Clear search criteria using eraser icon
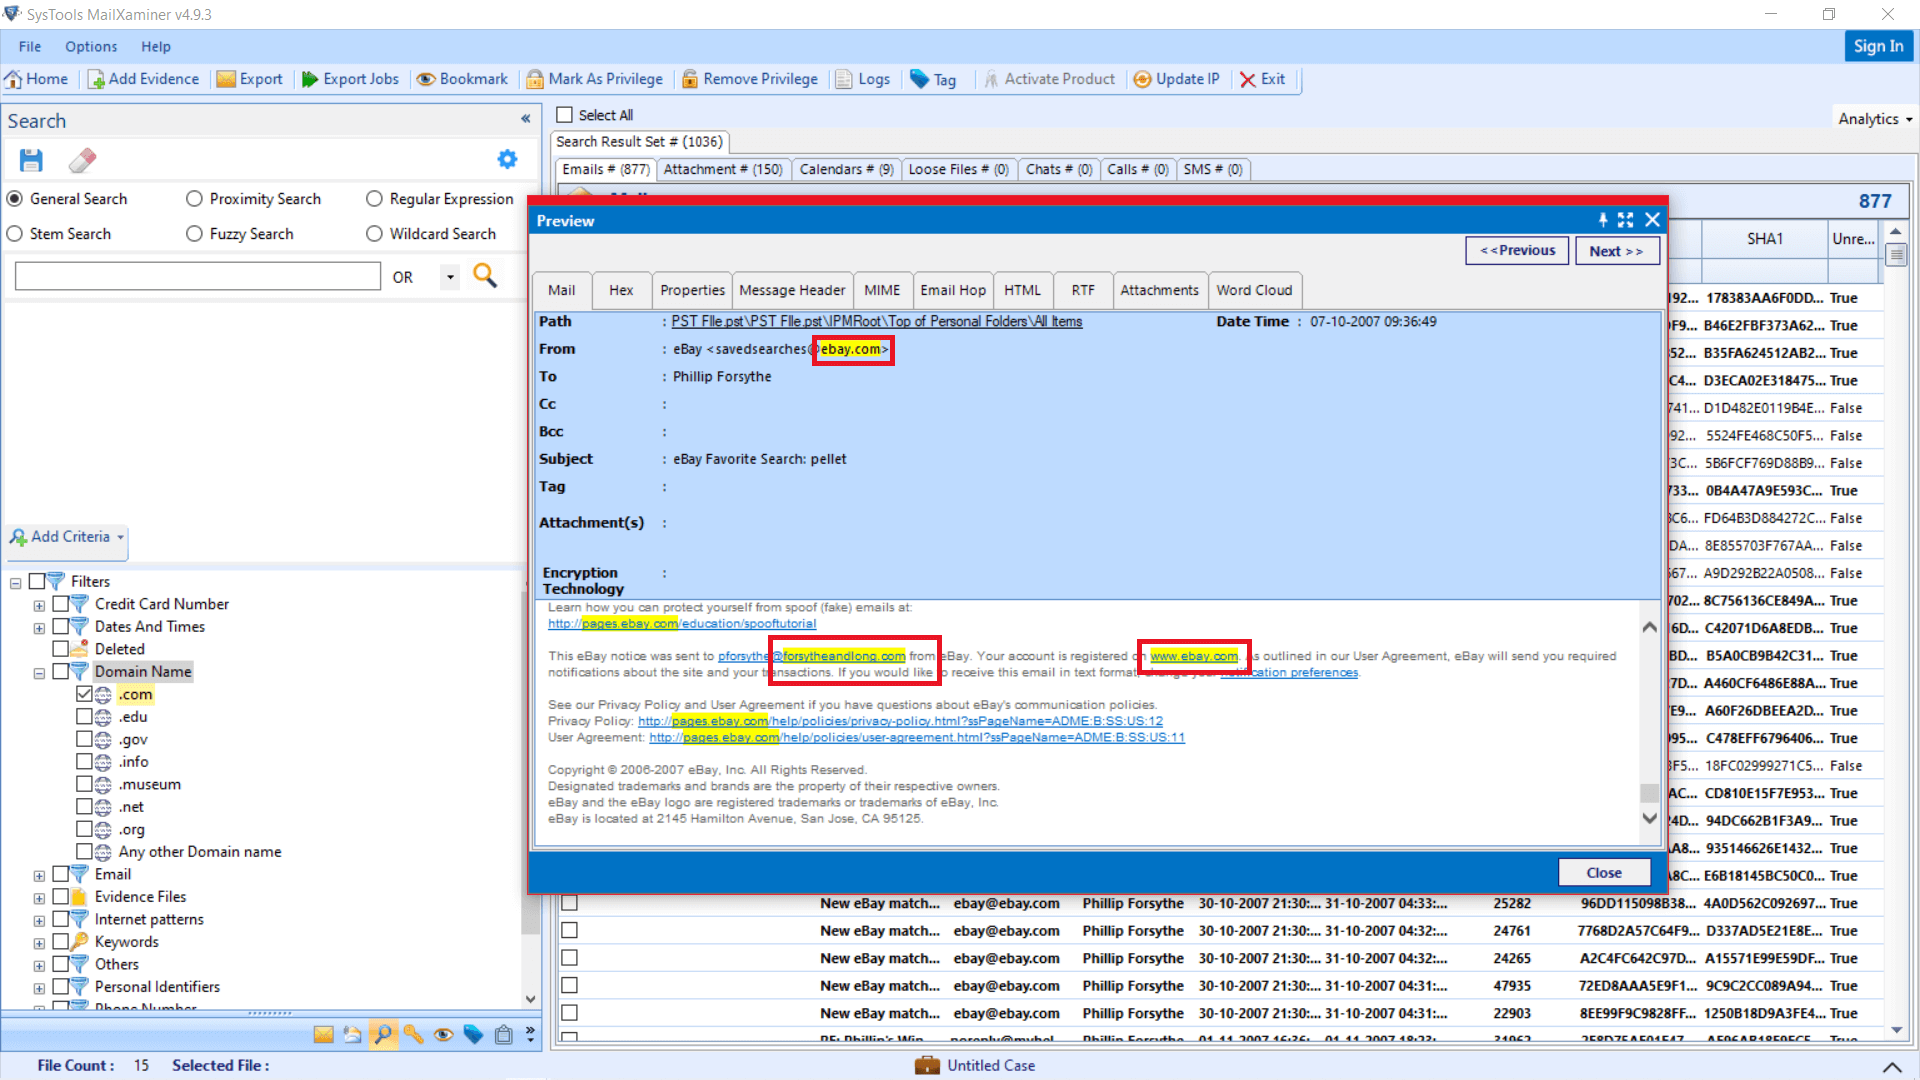Image resolution: width=1920 pixels, height=1080 pixels. tap(83, 160)
